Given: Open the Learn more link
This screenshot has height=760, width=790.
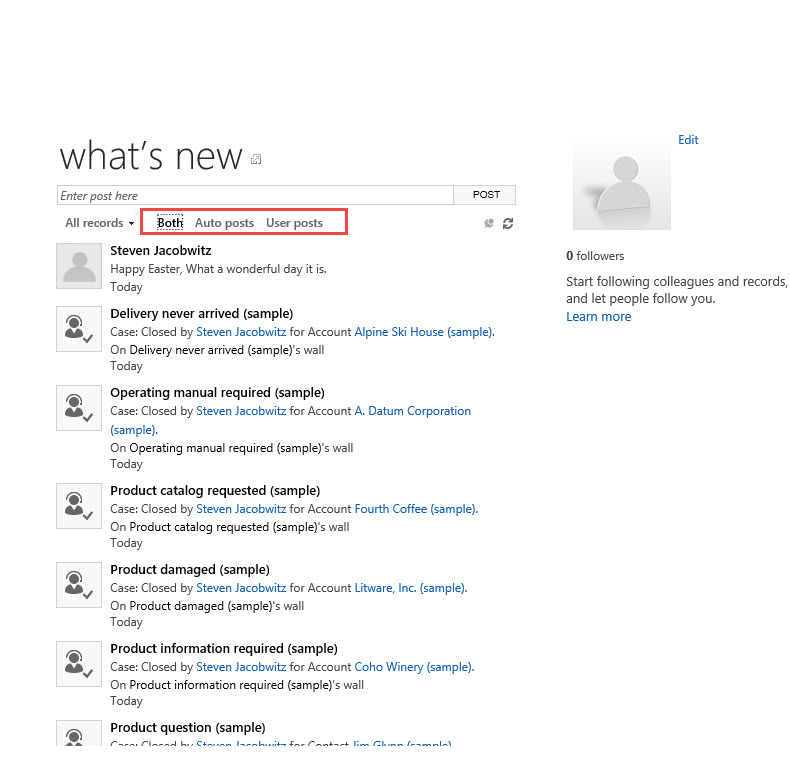Looking at the screenshot, I should 598,317.
